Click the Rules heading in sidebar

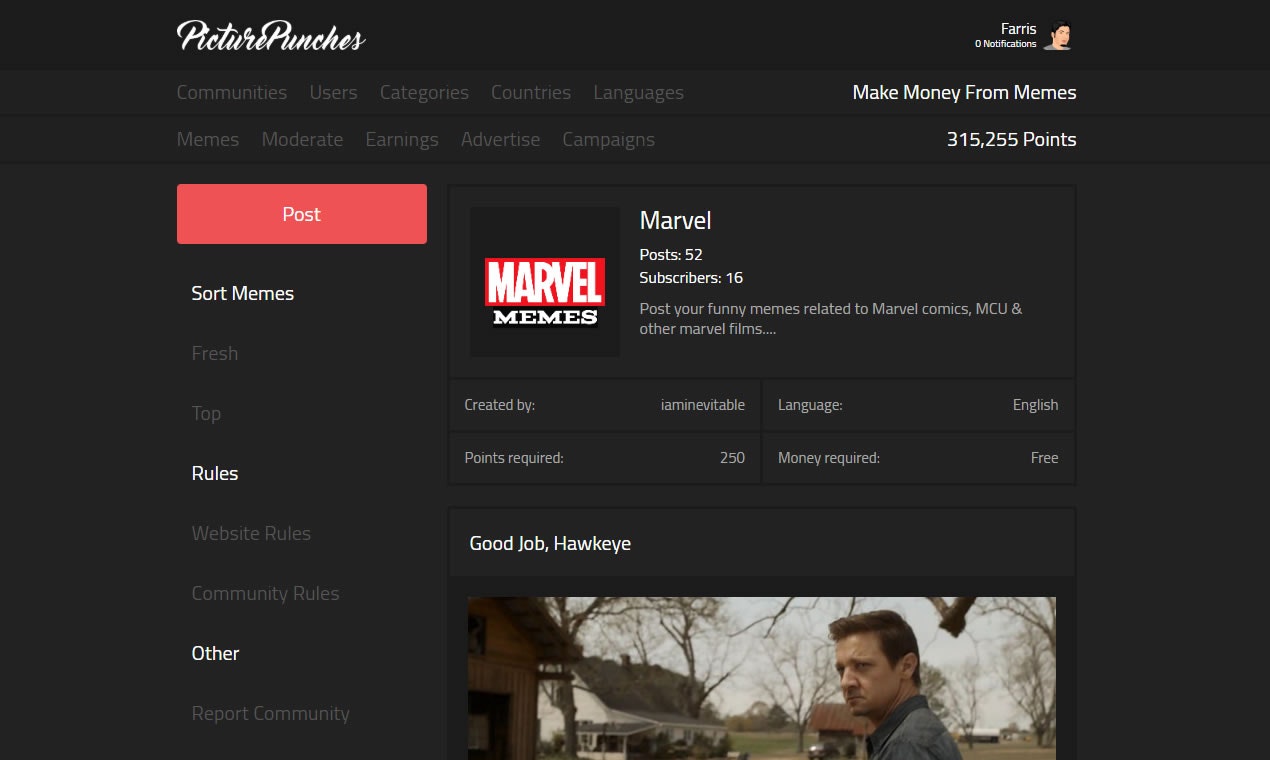click(x=215, y=473)
